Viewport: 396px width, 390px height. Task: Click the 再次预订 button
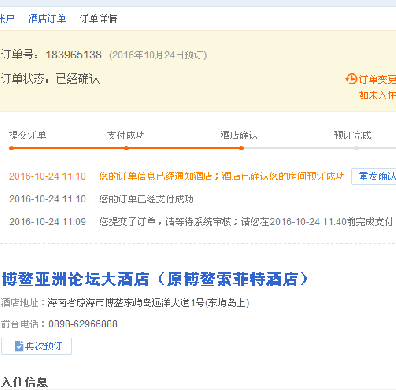pyautogui.click(x=36, y=346)
